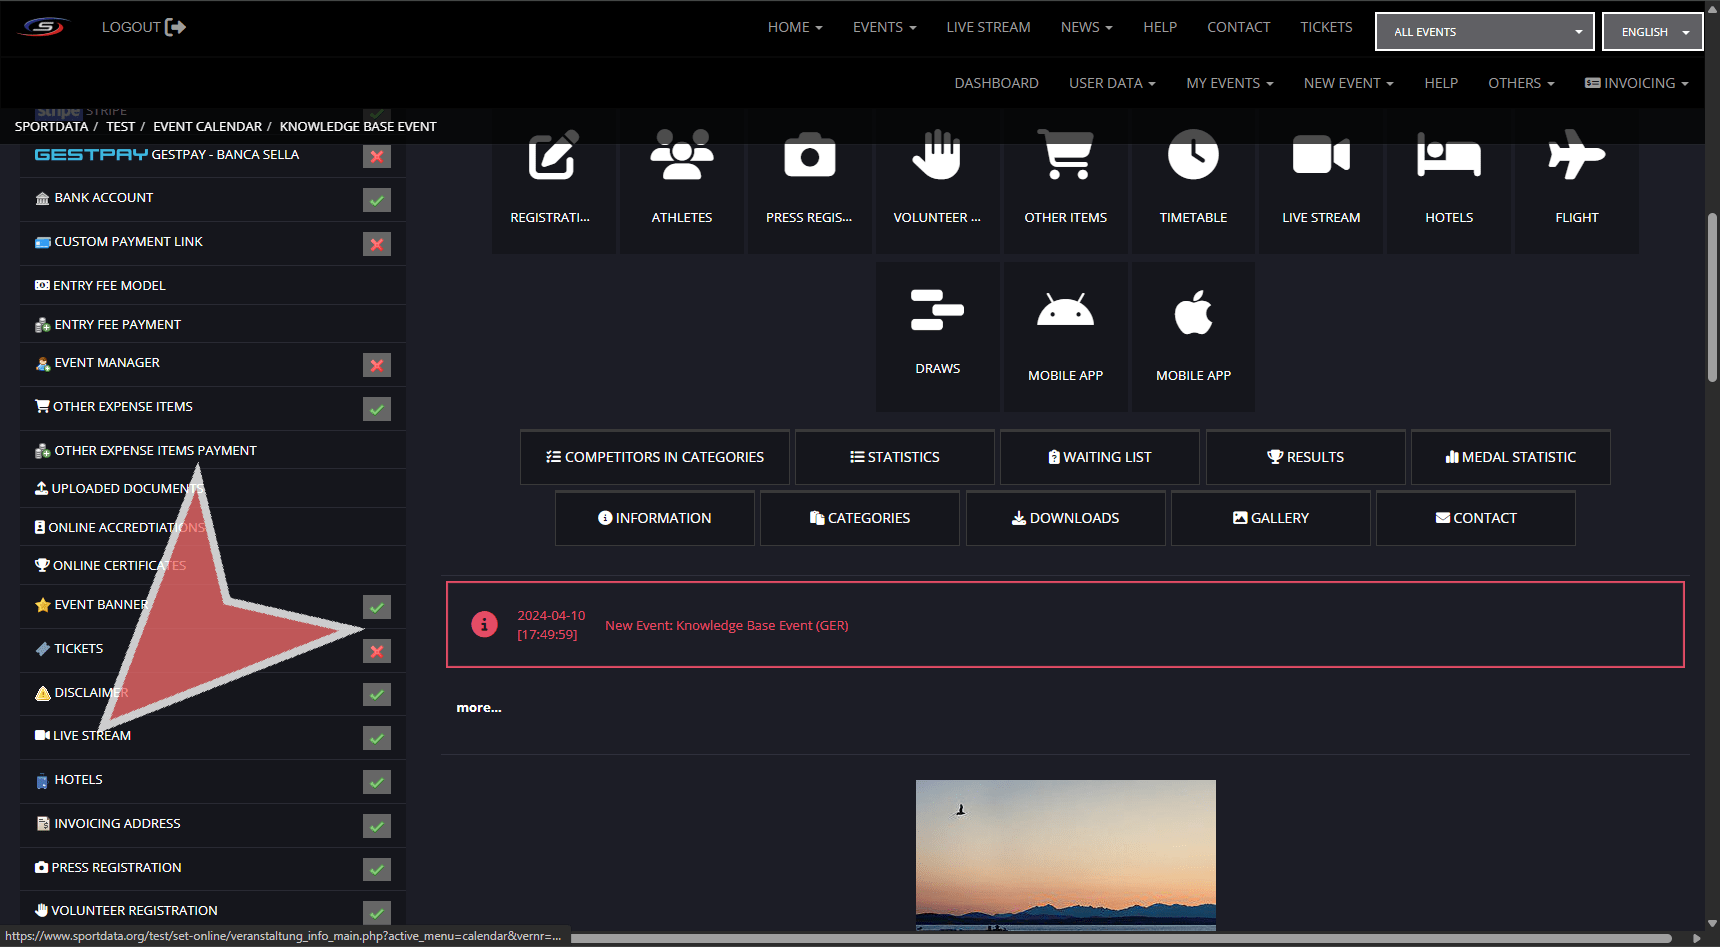Toggle the Tickets red X status
Viewport: 1722px width, 947px height.
point(377,651)
